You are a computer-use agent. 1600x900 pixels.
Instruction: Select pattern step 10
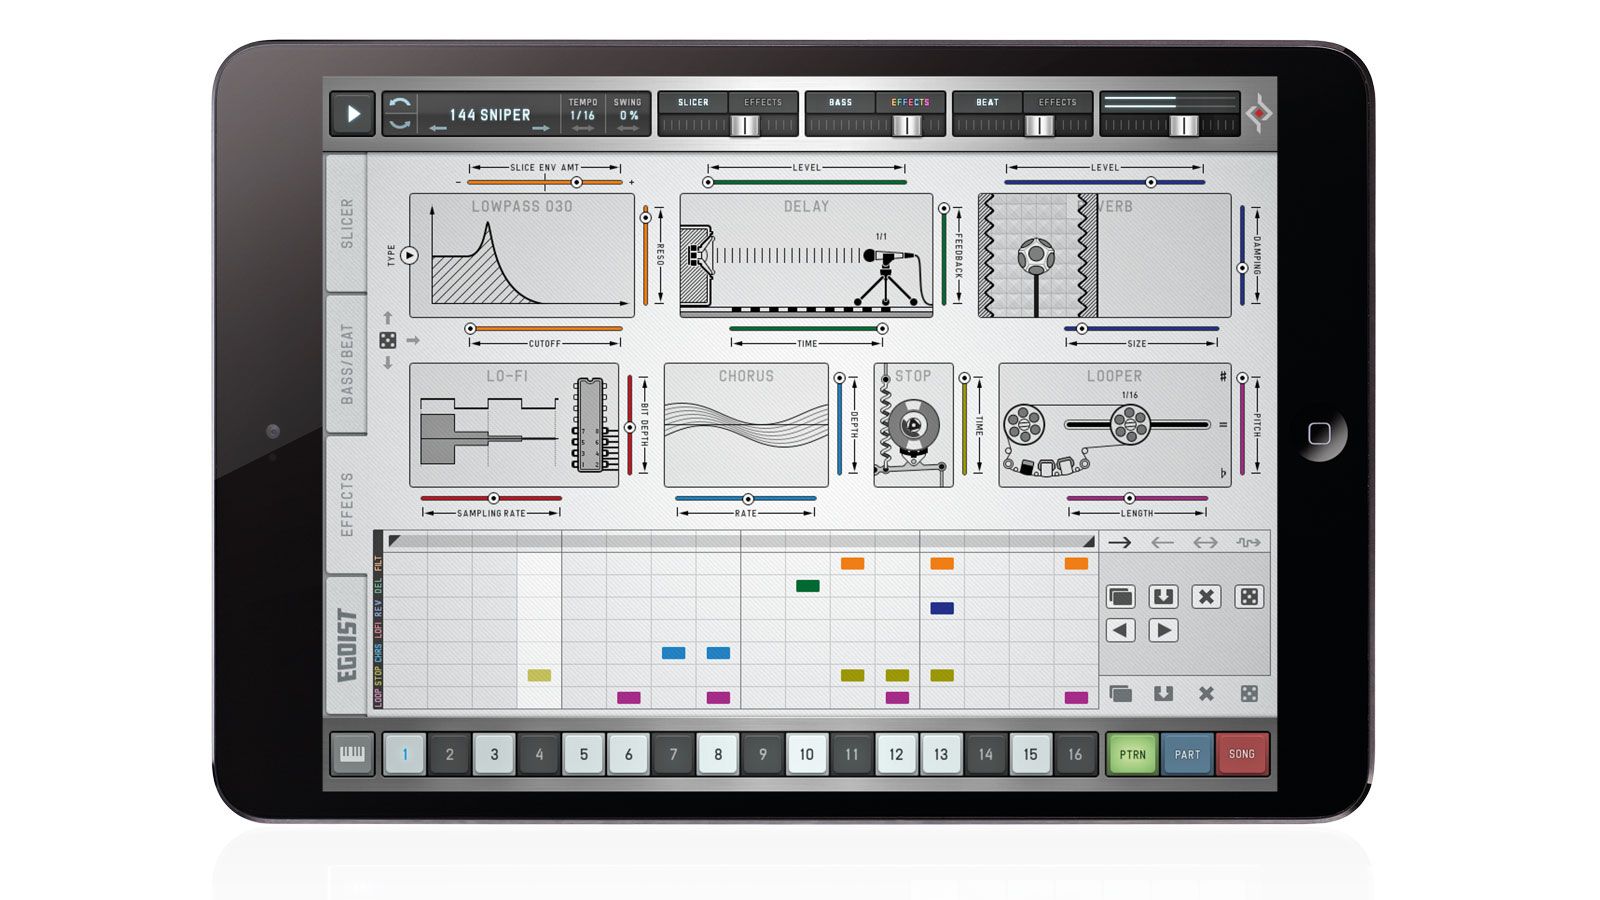pyautogui.click(x=808, y=755)
